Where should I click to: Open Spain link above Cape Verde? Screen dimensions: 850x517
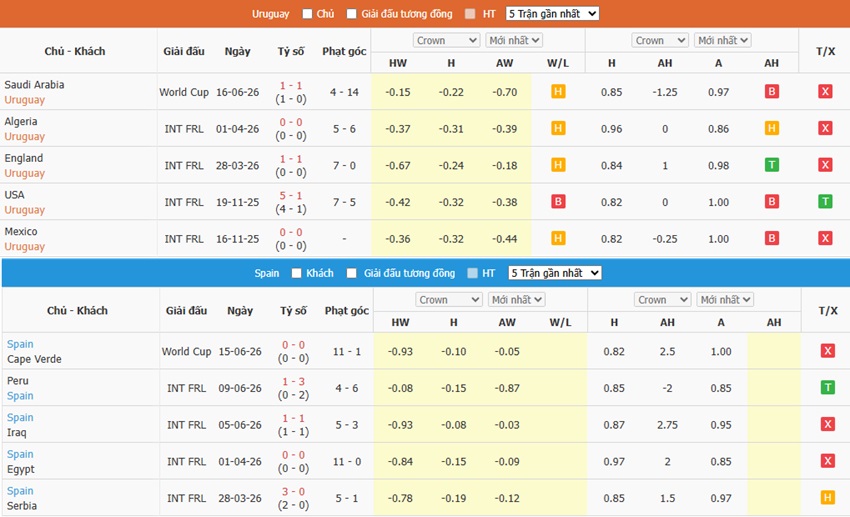tap(20, 344)
